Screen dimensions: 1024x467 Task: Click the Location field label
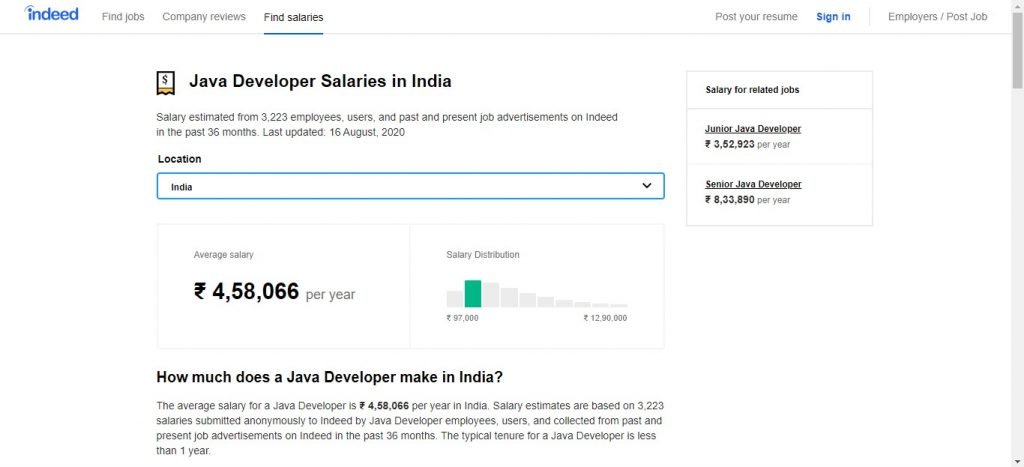tap(180, 159)
